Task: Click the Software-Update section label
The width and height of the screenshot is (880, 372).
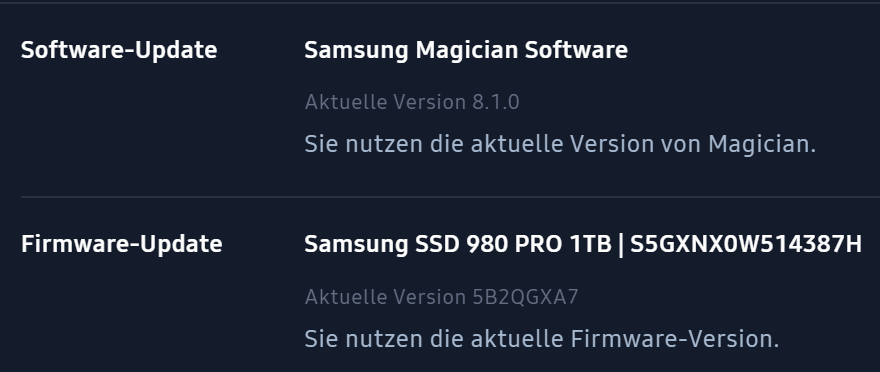Action: click(119, 50)
